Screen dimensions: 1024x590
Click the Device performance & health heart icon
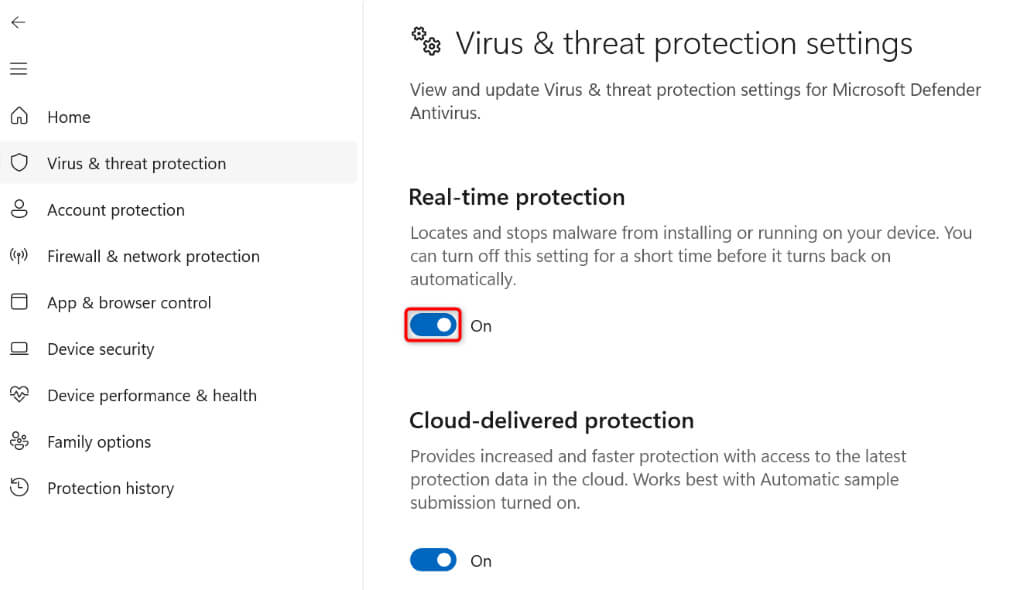(22, 395)
